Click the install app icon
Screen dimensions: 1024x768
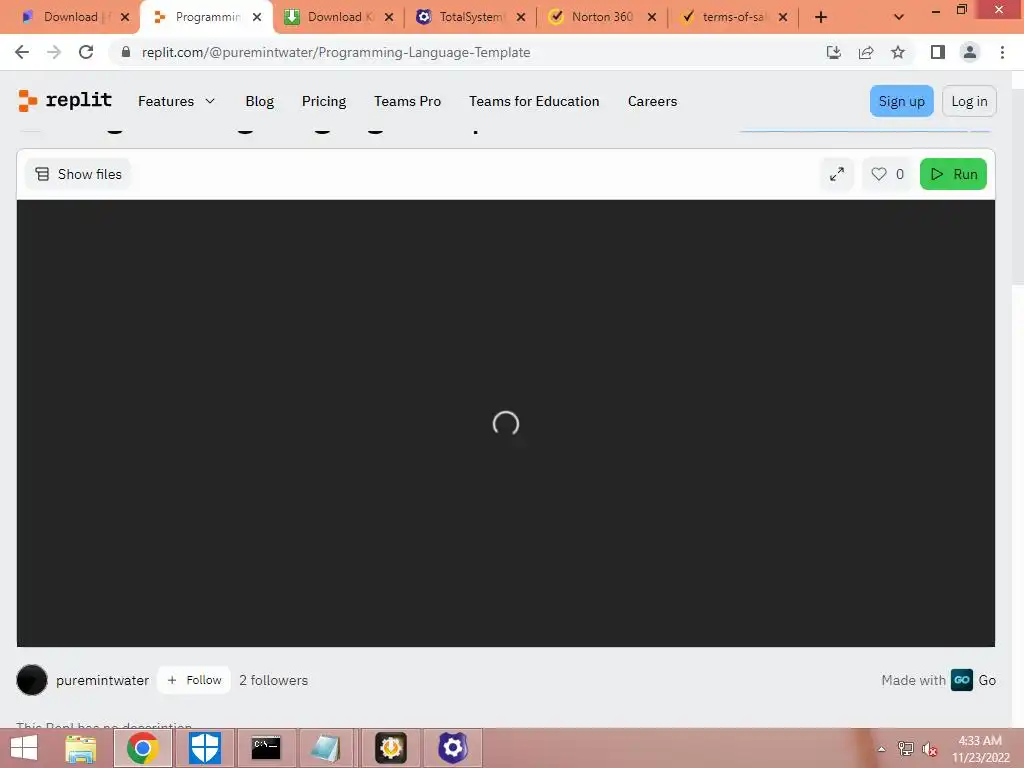click(x=833, y=52)
